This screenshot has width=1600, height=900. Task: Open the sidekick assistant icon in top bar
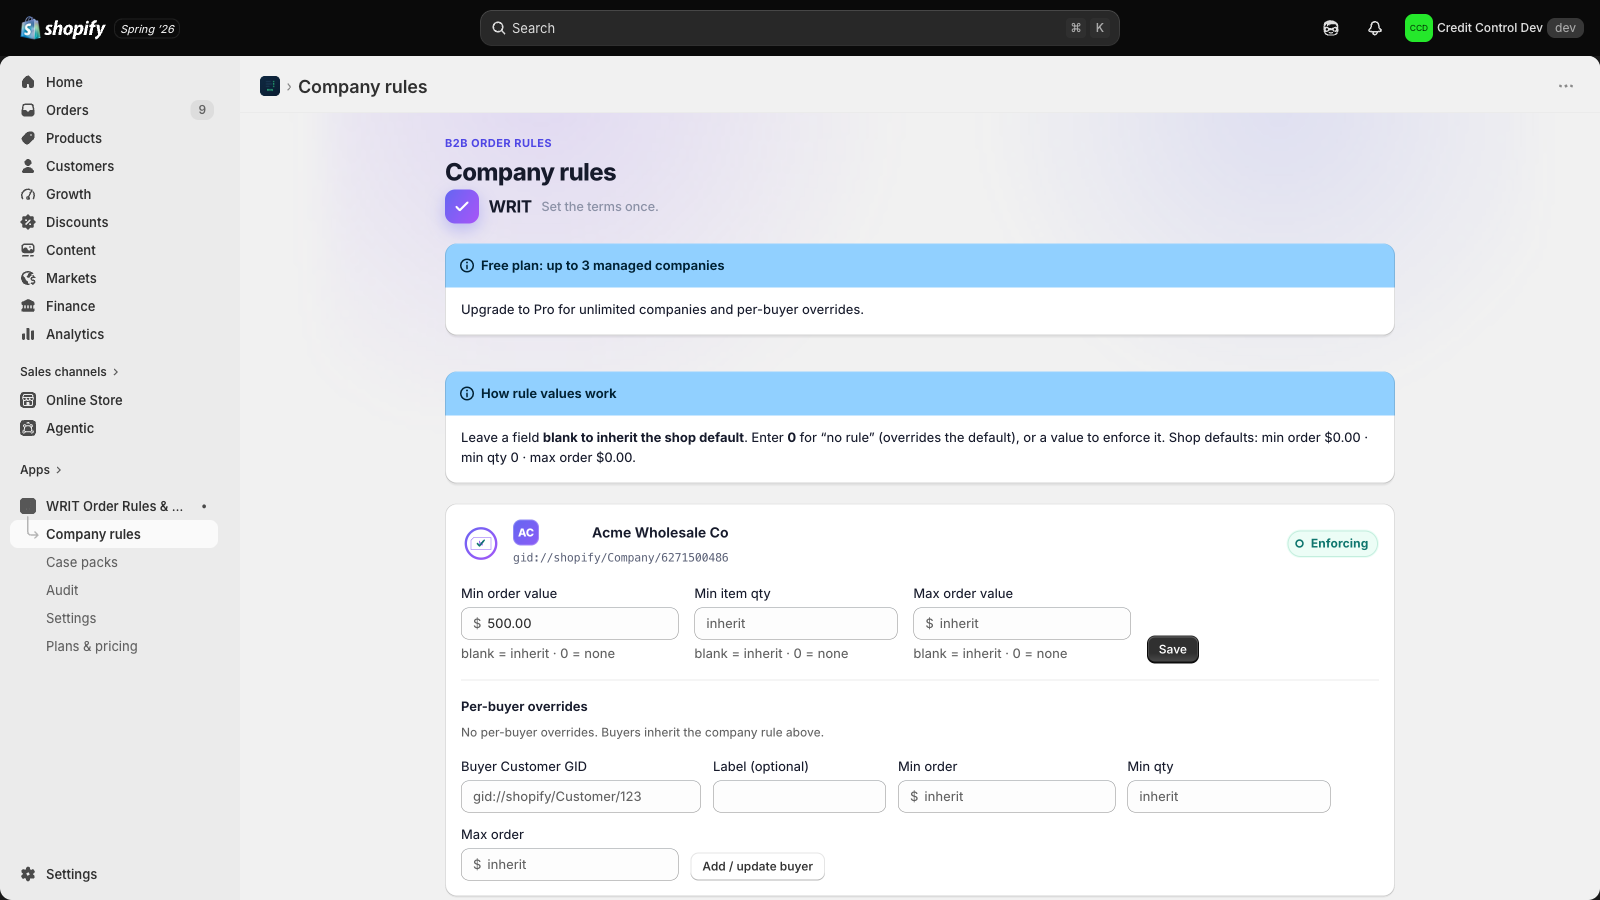point(1331,28)
